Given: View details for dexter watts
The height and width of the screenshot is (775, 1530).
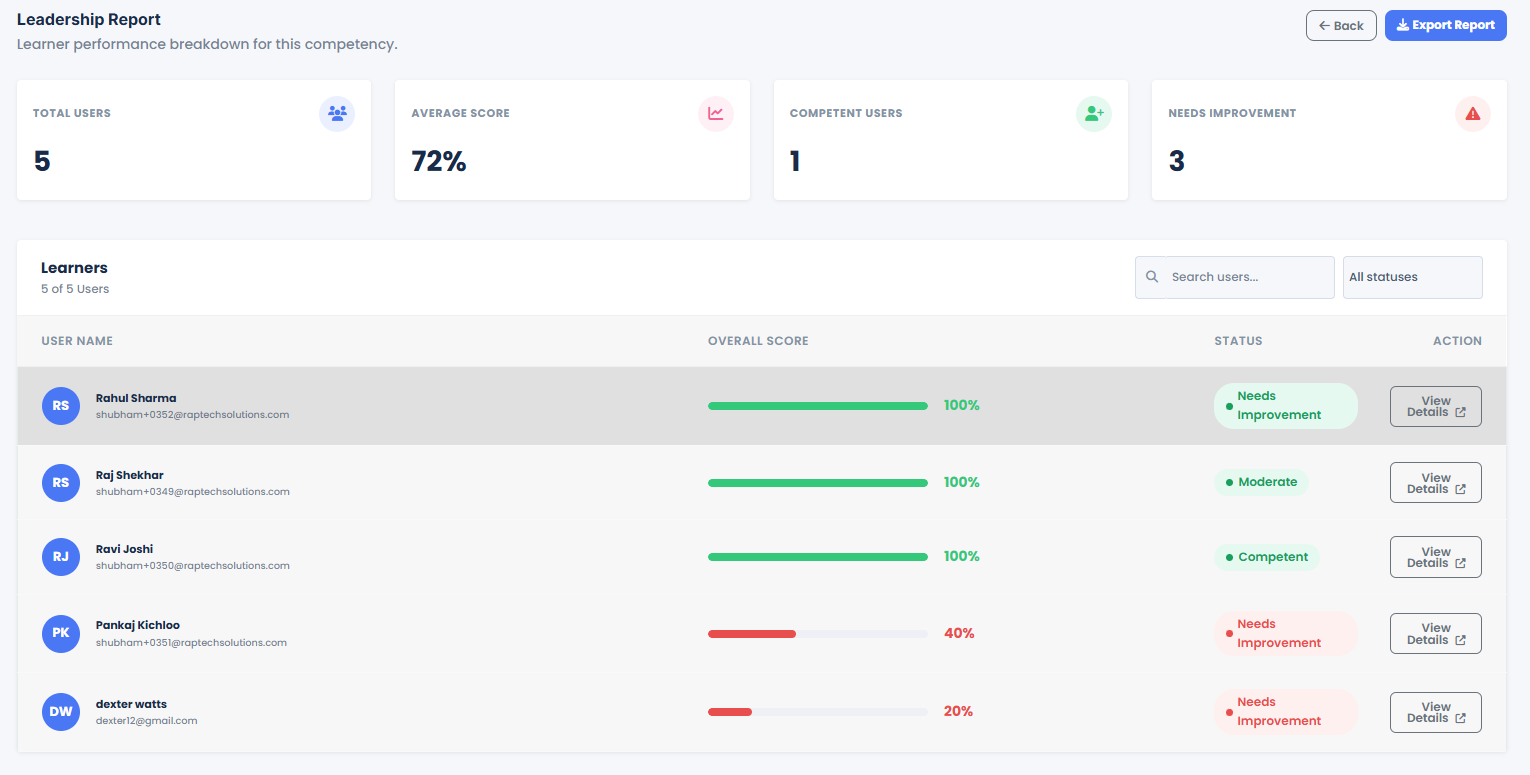Looking at the screenshot, I should 1436,712.
